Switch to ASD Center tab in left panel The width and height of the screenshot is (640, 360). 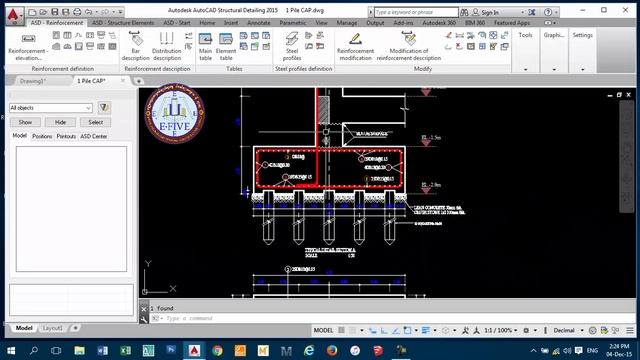tap(93, 136)
